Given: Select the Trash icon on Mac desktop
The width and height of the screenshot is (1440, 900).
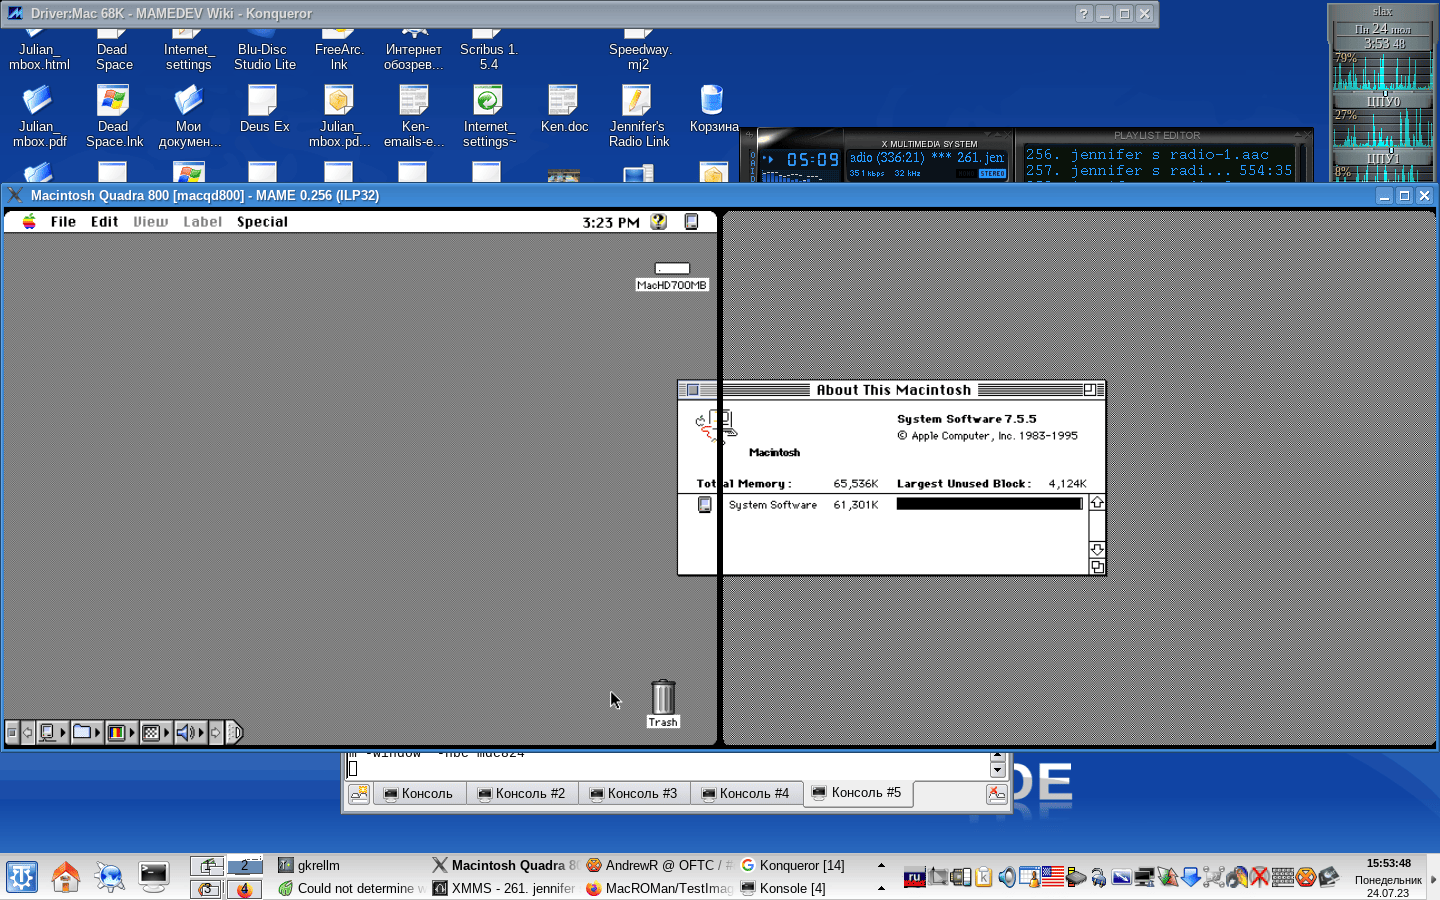Looking at the screenshot, I should point(663,704).
